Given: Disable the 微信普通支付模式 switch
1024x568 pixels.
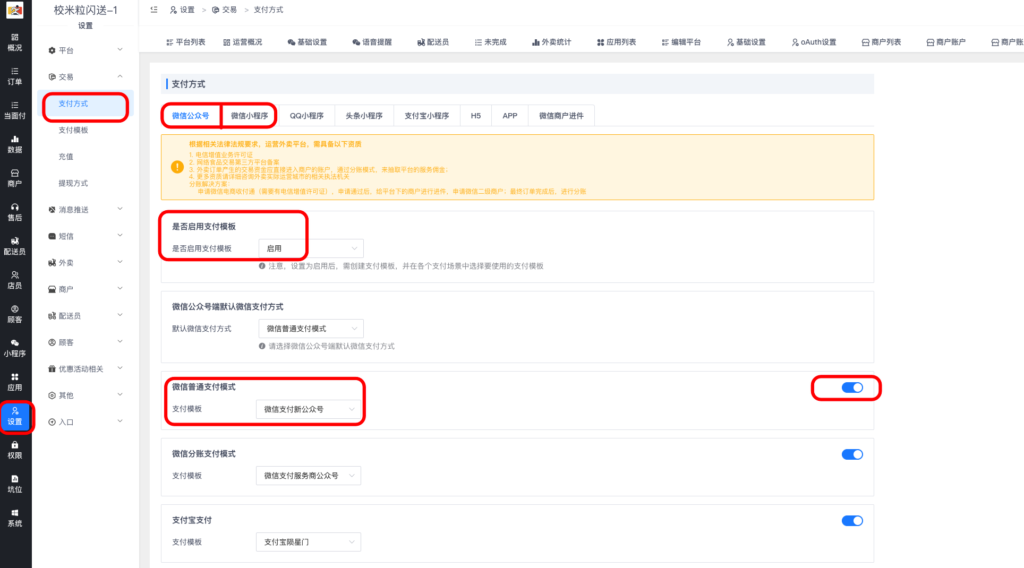Looking at the screenshot, I should click(852, 388).
